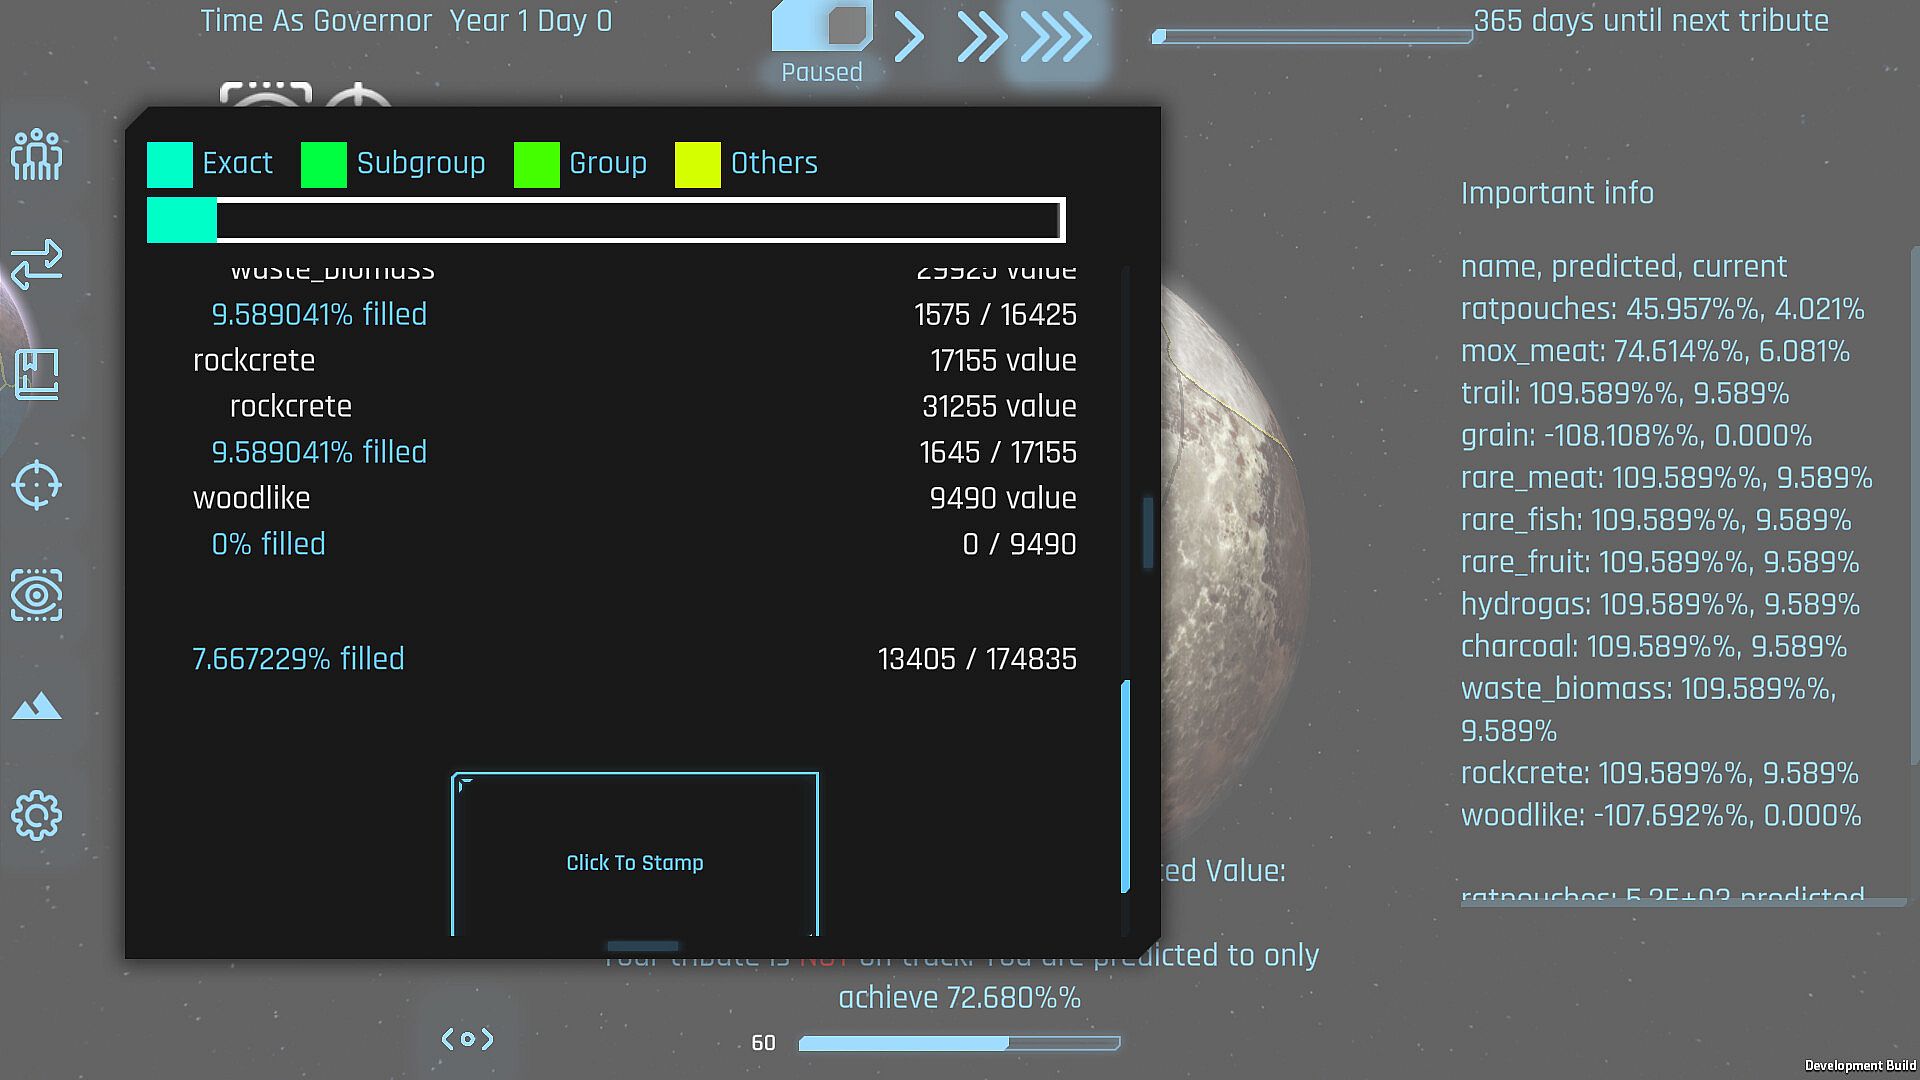Open the settings gear icon

[37, 816]
